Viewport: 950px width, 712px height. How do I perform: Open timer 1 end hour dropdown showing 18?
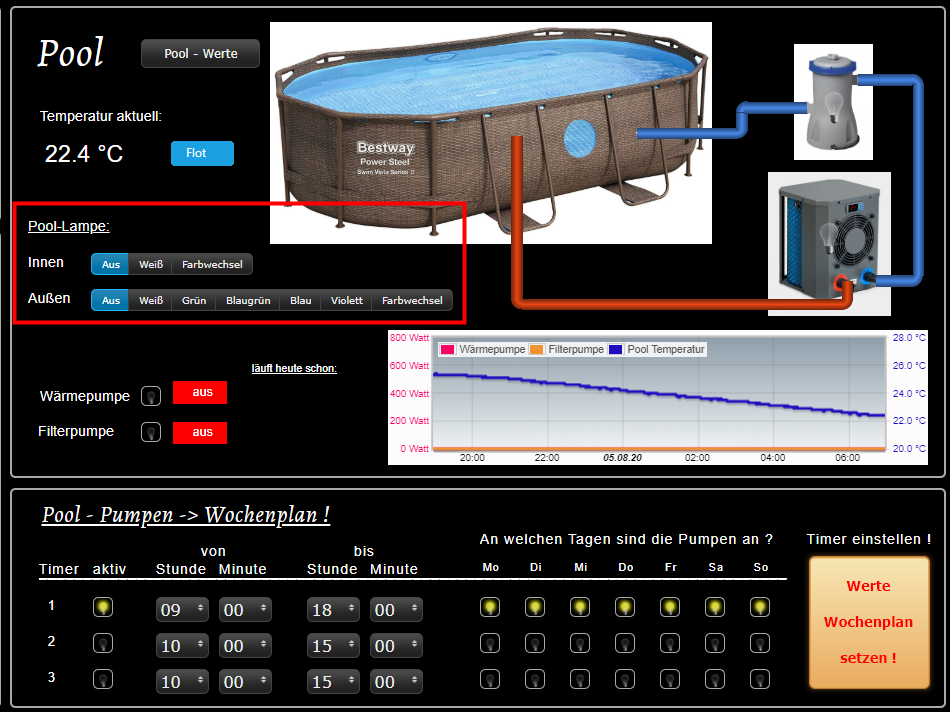[x=333, y=610]
